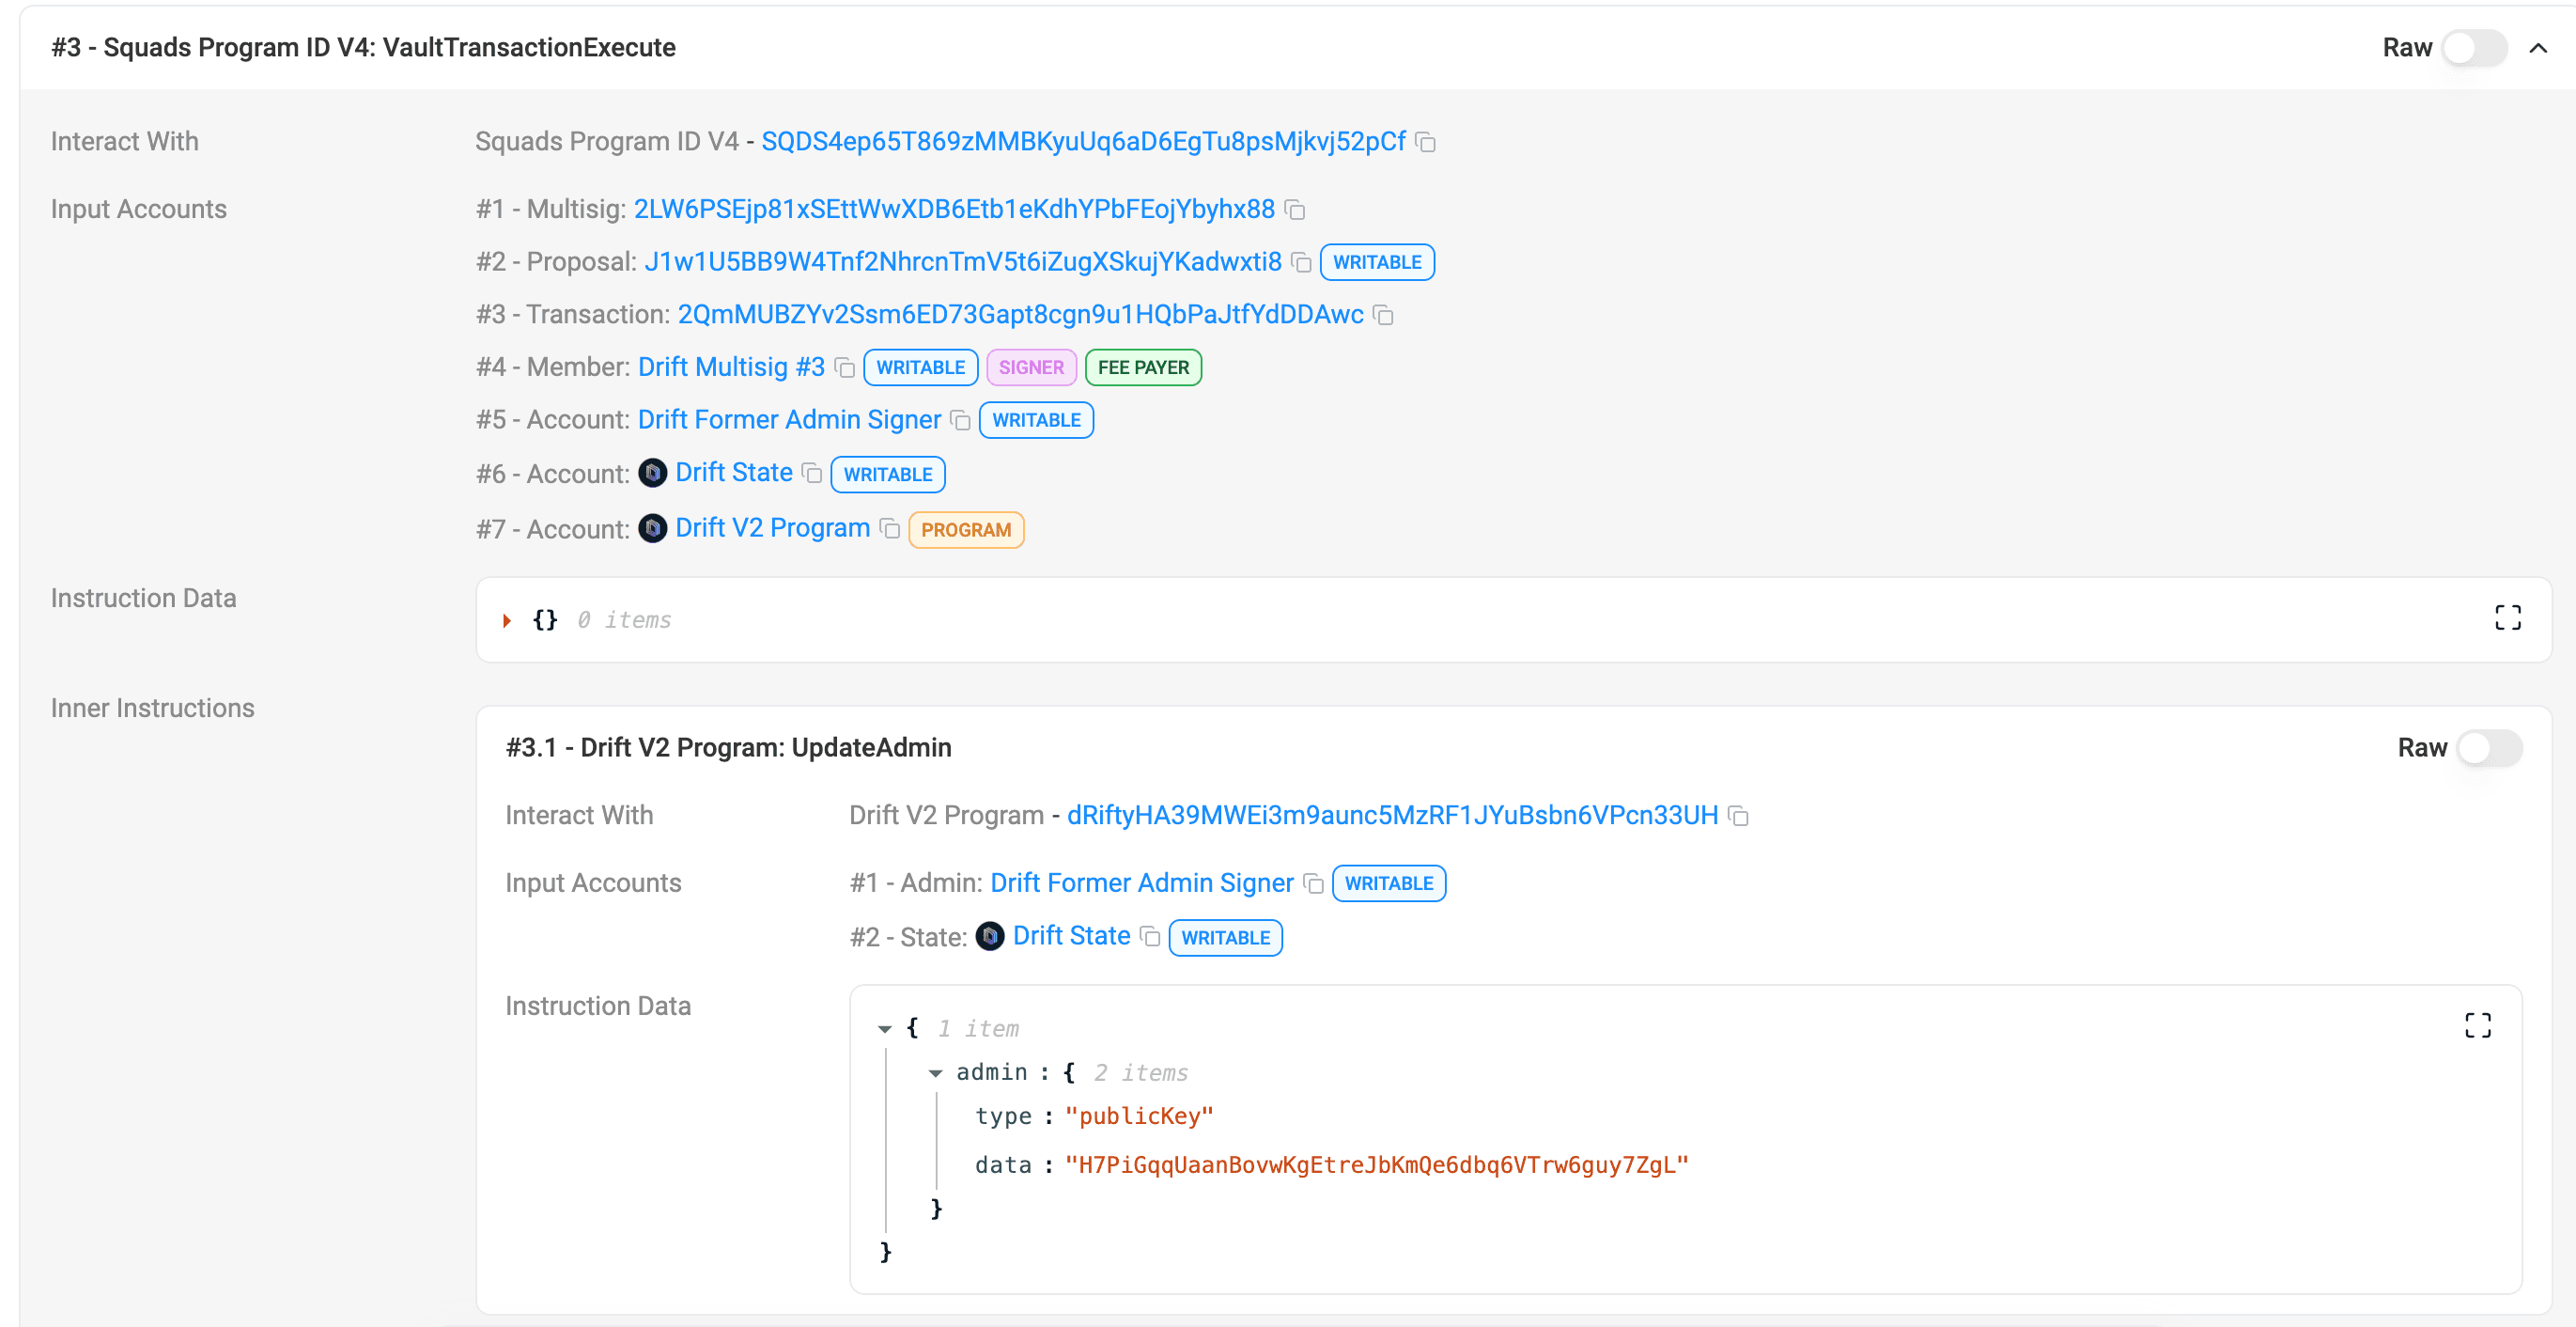Copy the Multisig account address
This screenshot has height=1327, width=2576.
1295,210
